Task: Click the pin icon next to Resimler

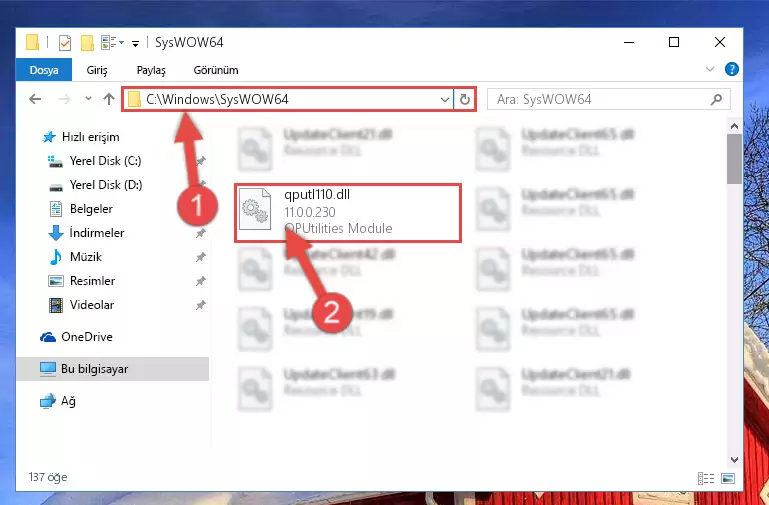Action: 200,281
